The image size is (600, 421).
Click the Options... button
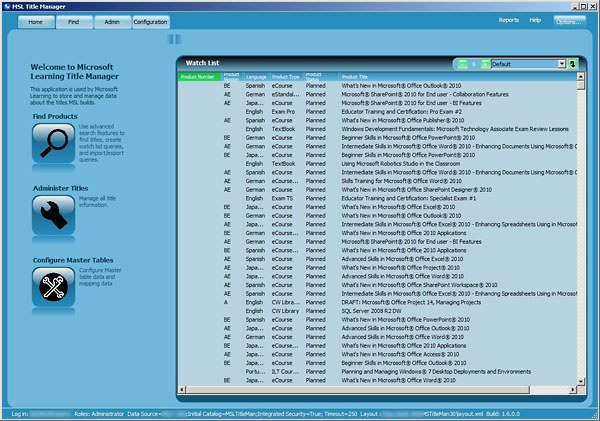pyautogui.click(x=569, y=22)
